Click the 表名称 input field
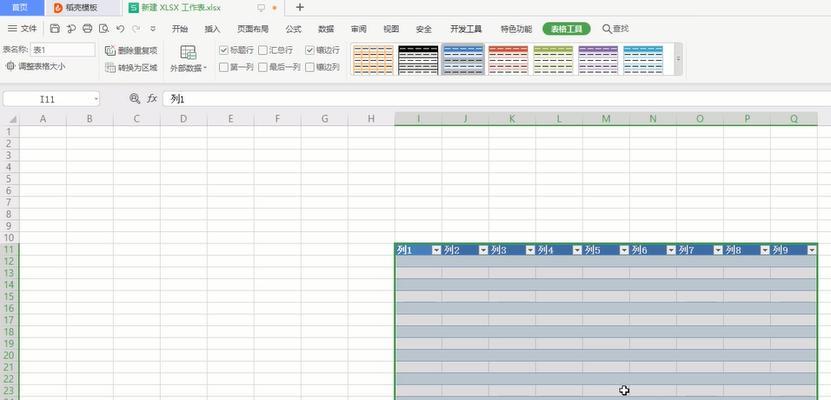831x400 pixels. point(63,50)
